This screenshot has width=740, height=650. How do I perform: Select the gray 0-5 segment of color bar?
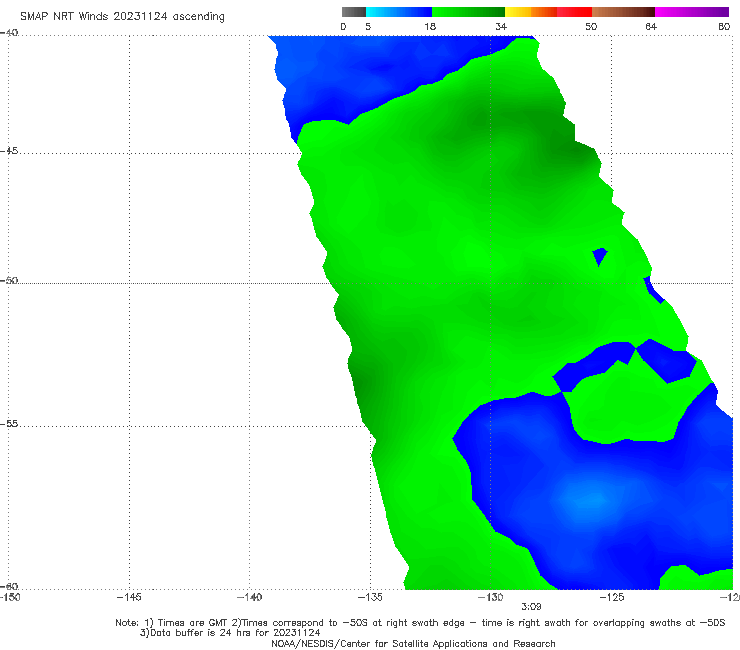(354, 12)
